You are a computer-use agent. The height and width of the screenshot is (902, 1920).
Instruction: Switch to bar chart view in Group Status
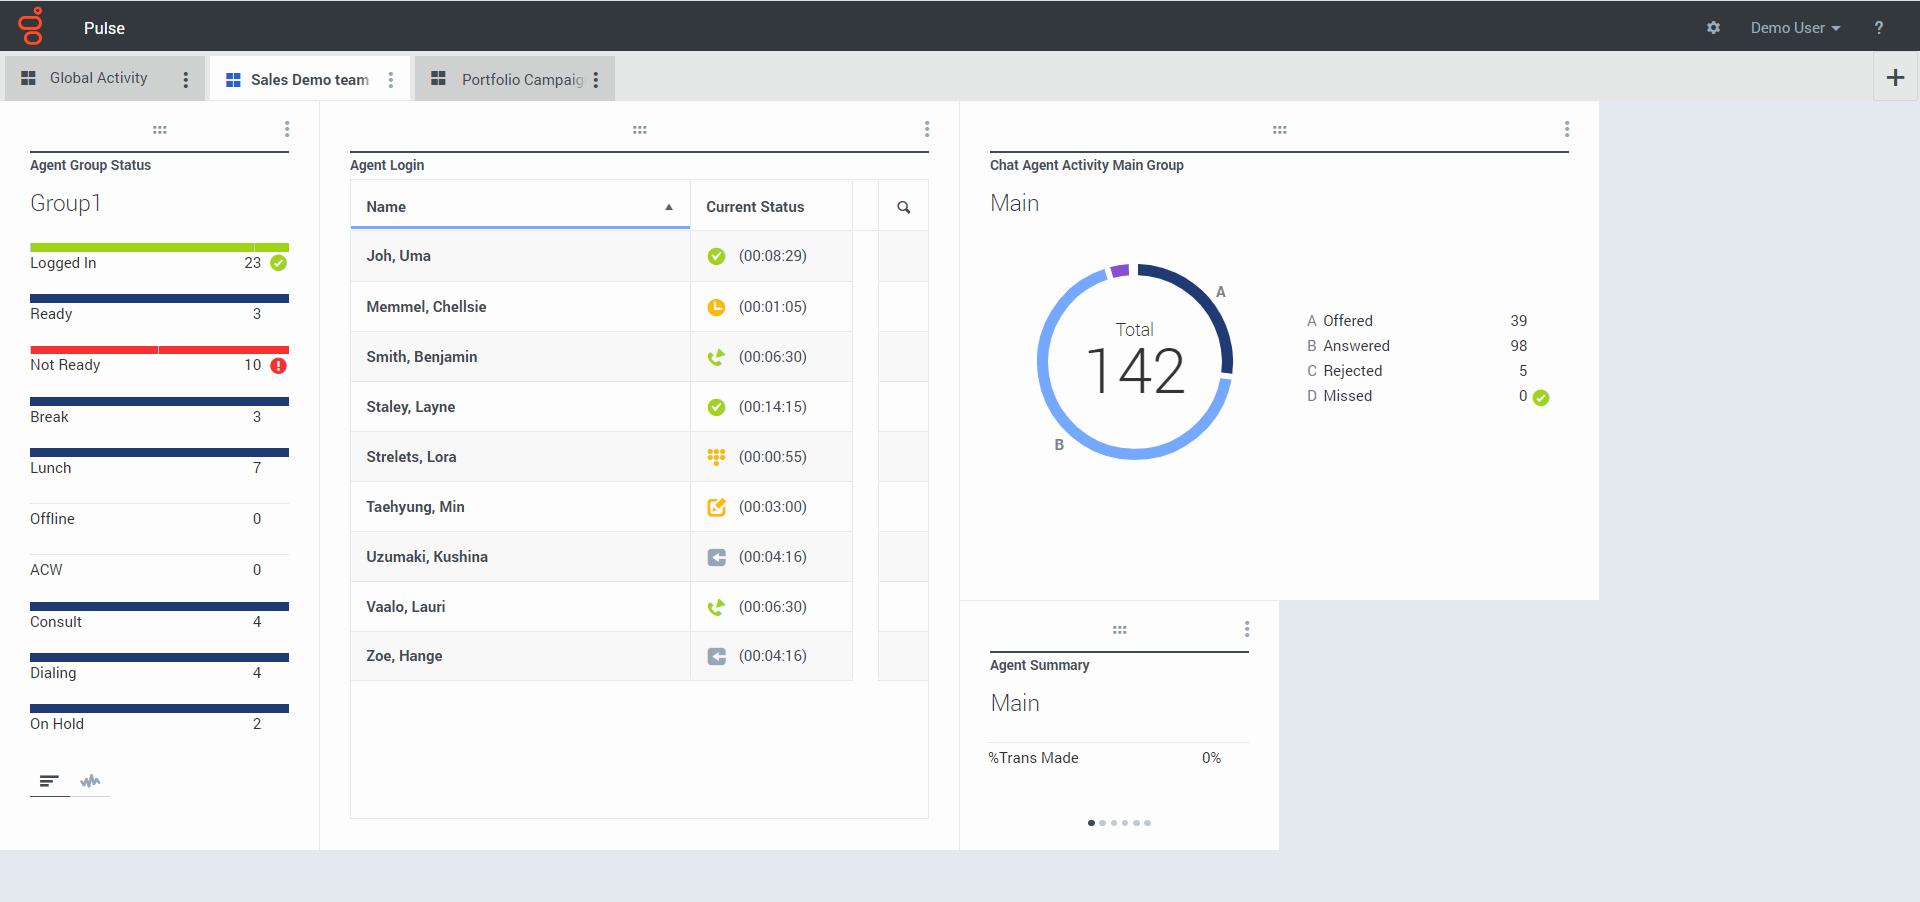click(49, 781)
